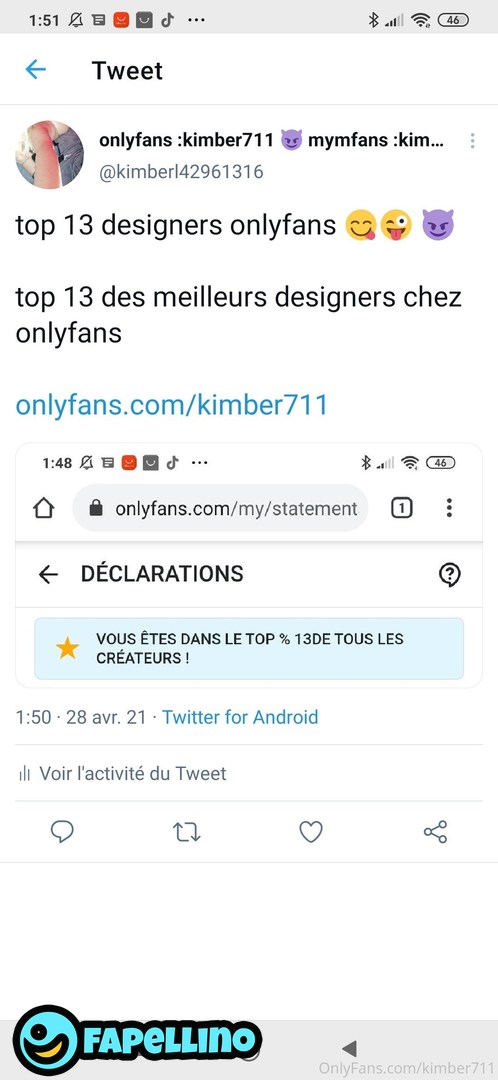The image size is (498, 1080).
Task: Open the embedded browser's three-dot menu
Action: point(449,508)
